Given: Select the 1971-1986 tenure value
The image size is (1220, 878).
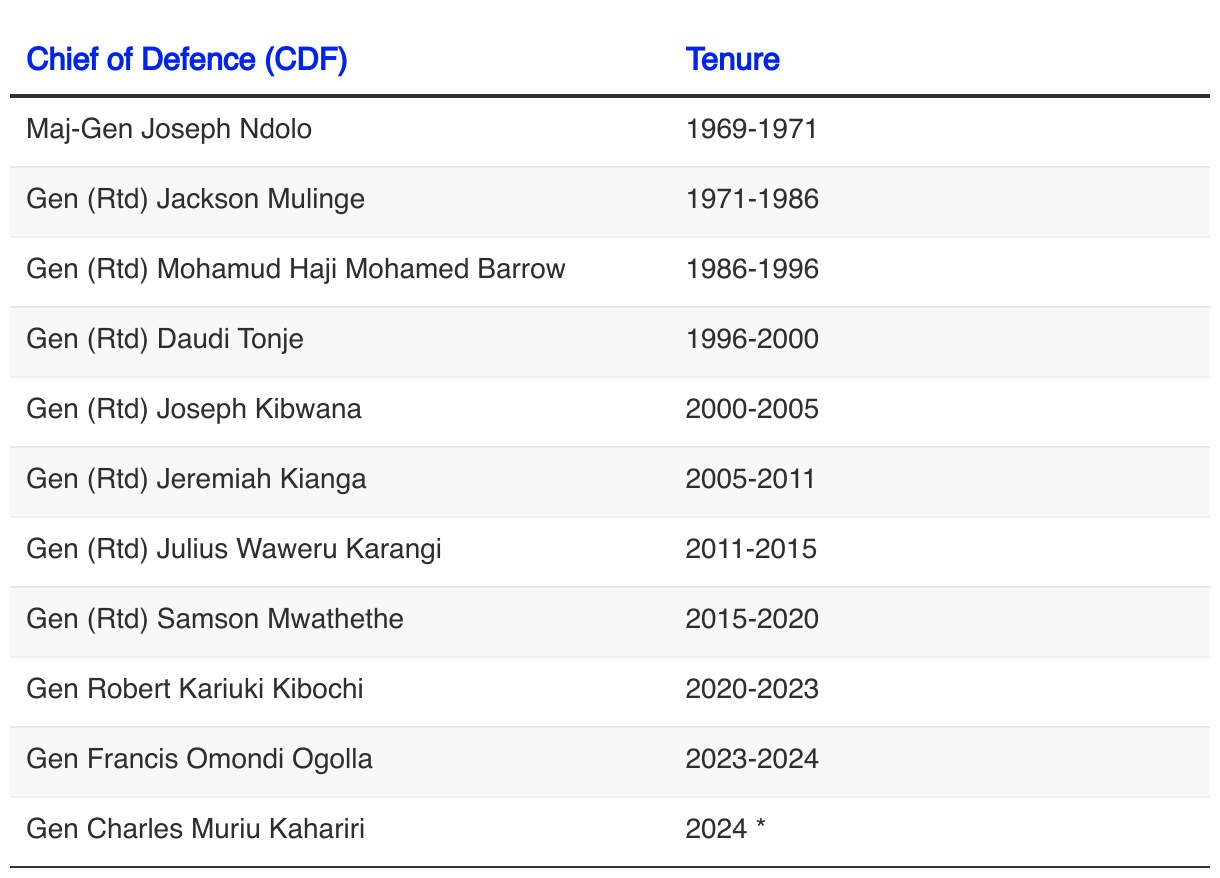Looking at the screenshot, I should pyautogui.click(x=752, y=199).
